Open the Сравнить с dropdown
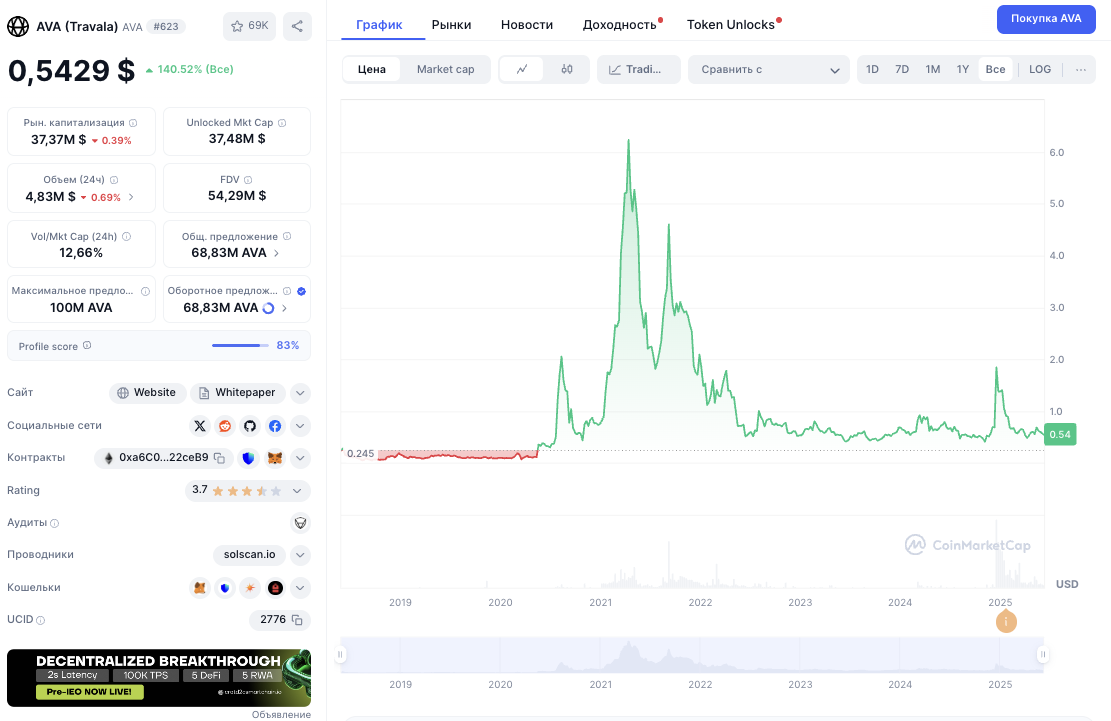 click(769, 69)
